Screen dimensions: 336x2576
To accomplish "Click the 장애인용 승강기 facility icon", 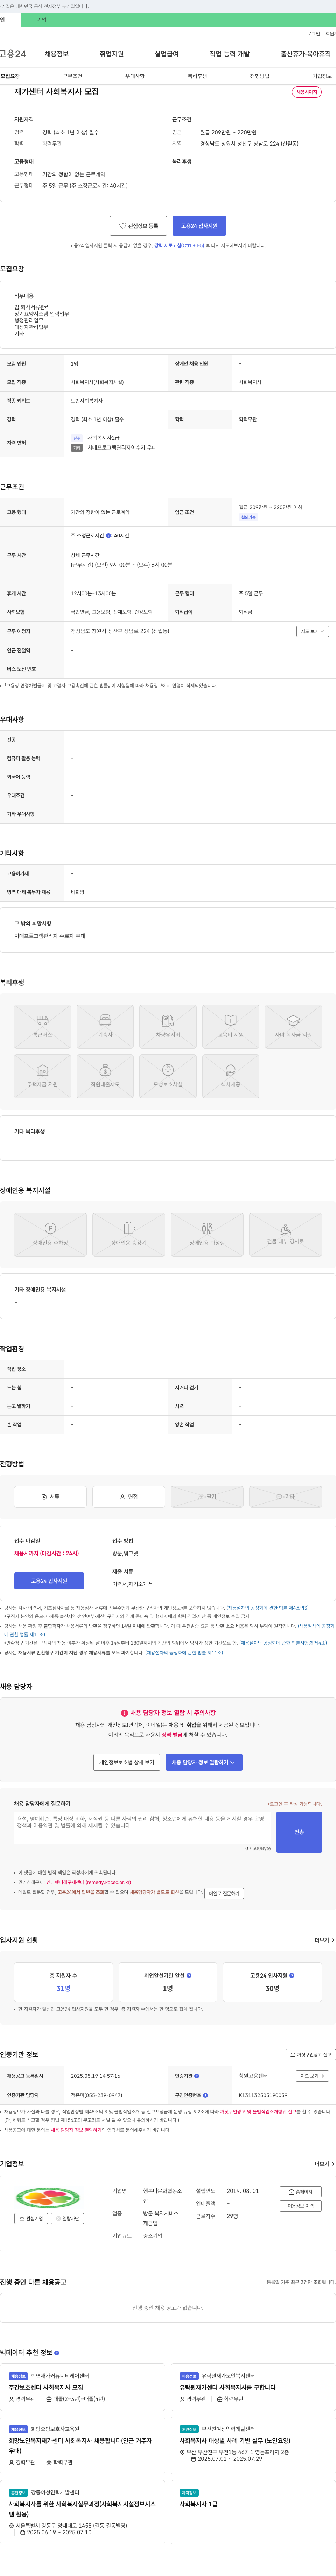I will [129, 1234].
